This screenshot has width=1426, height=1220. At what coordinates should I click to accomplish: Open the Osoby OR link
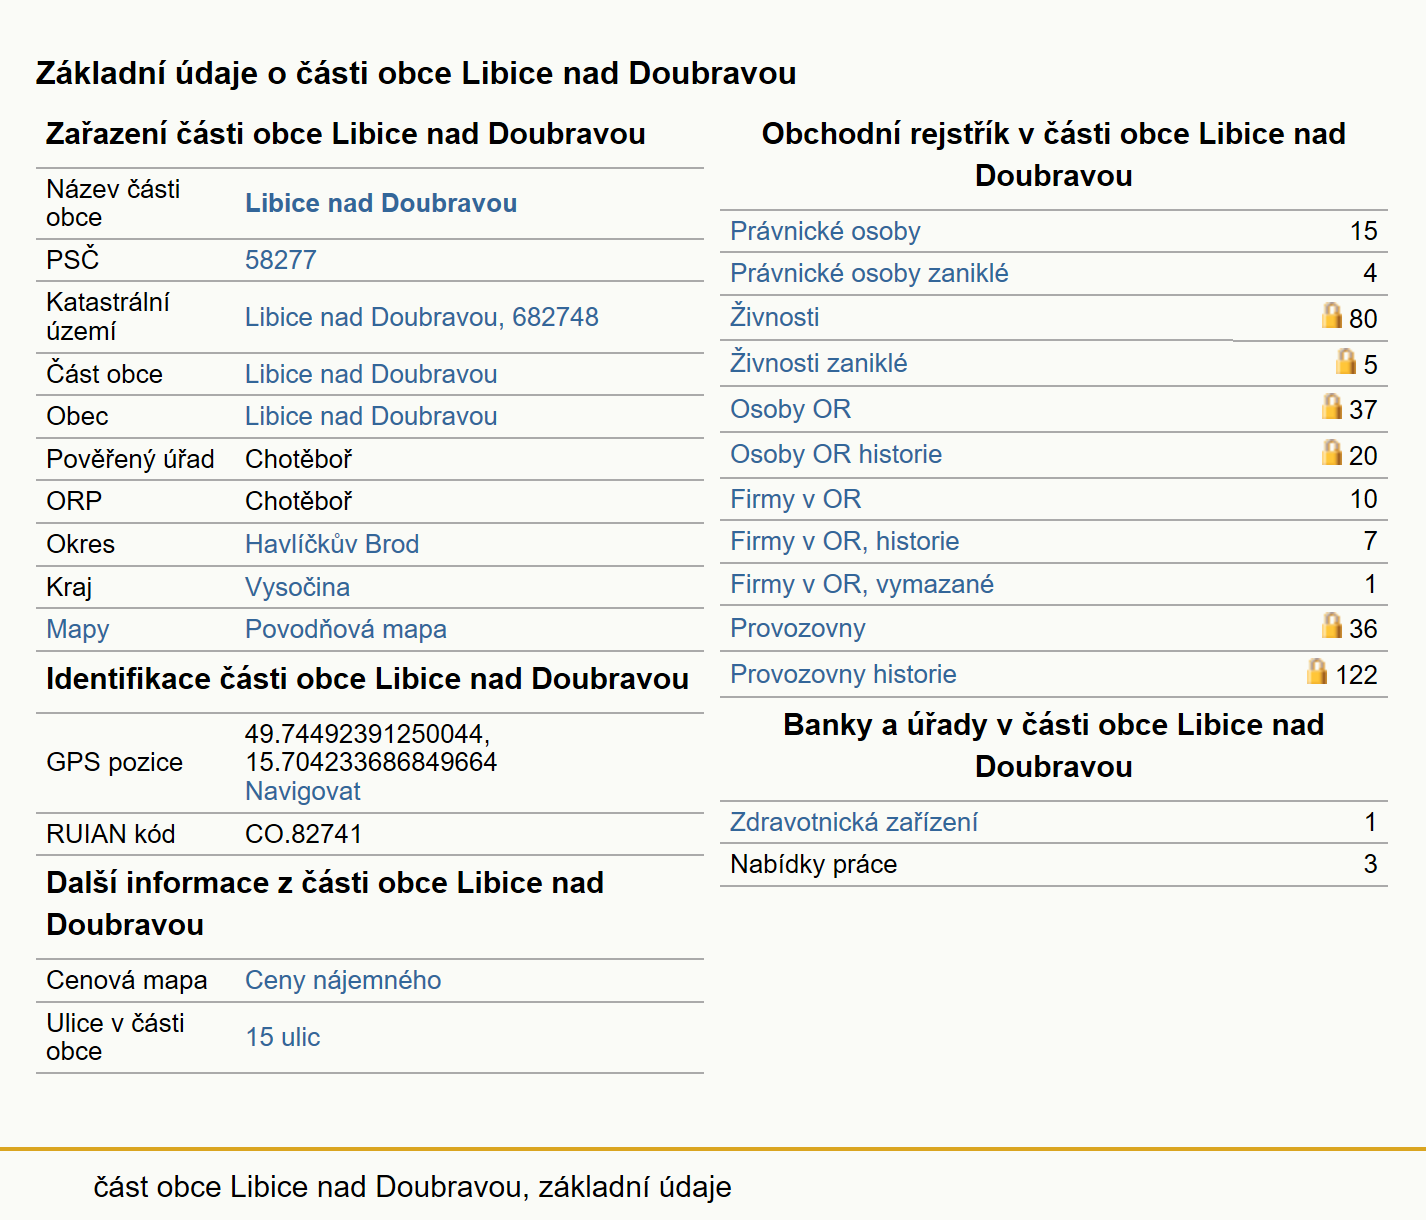pyautogui.click(x=790, y=409)
